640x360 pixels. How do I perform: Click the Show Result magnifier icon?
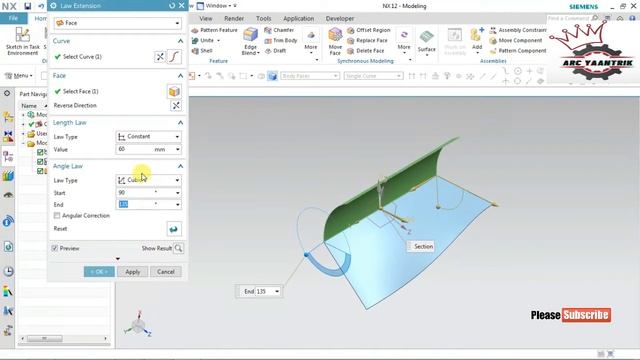tap(178, 248)
